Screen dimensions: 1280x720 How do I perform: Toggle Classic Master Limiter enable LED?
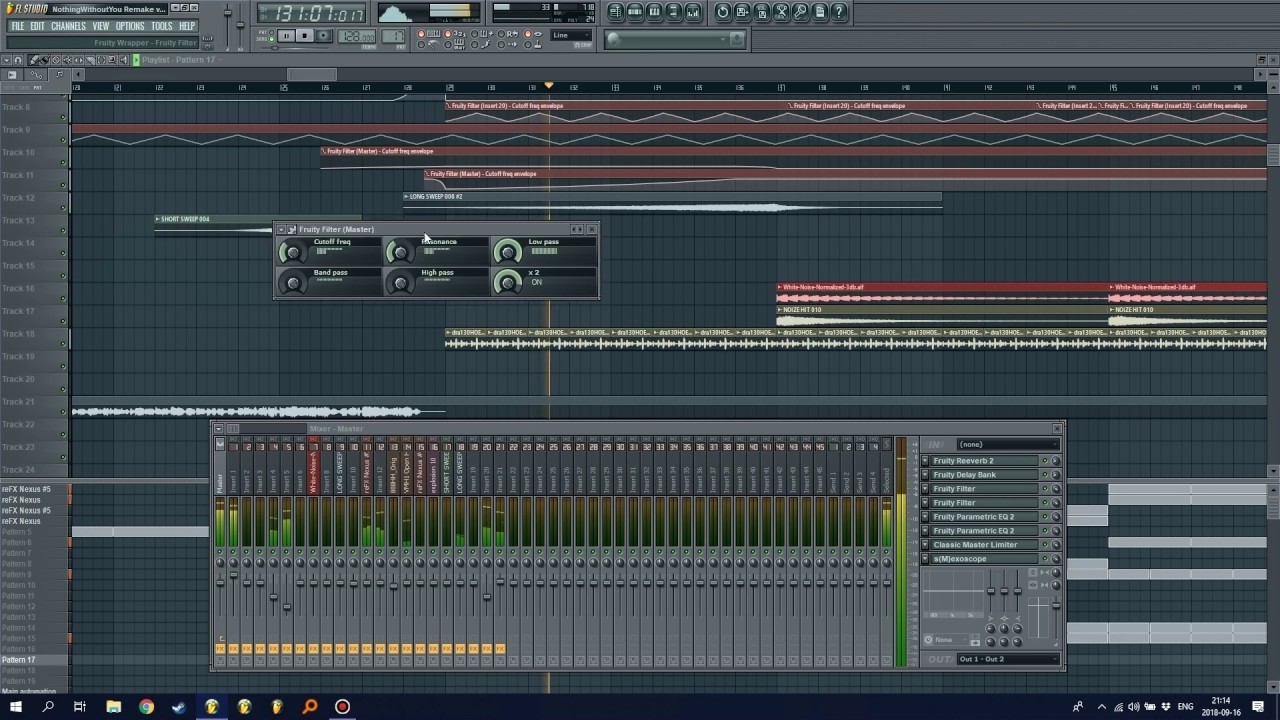click(1045, 545)
